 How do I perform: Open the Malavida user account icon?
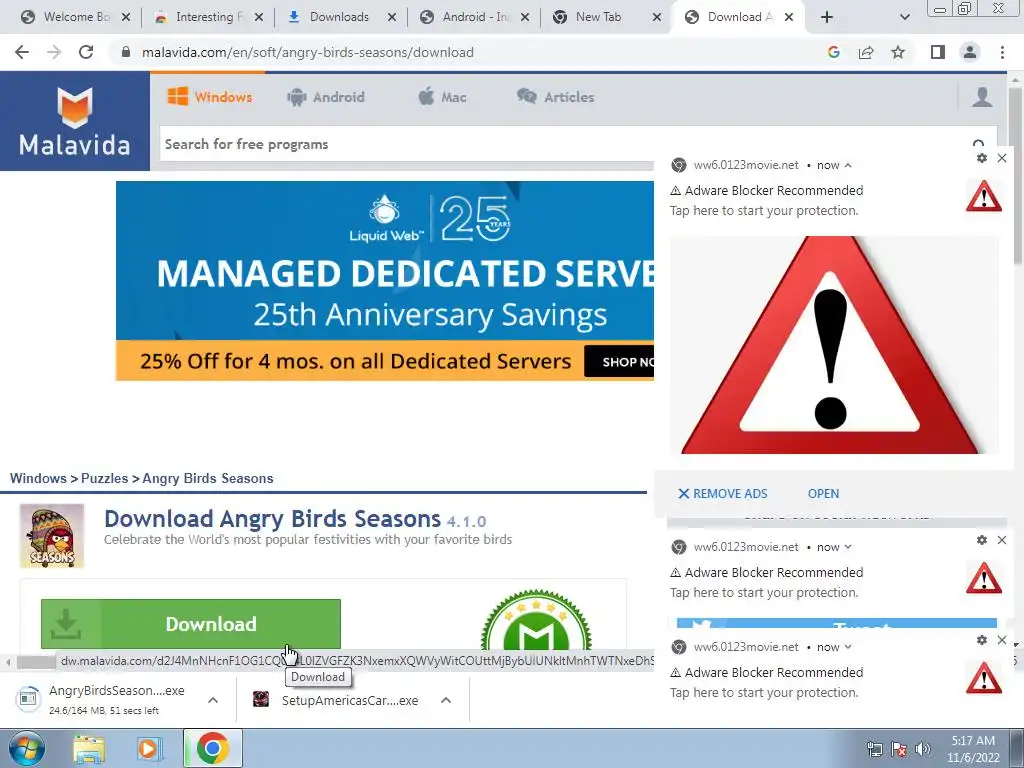click(982, 97)
